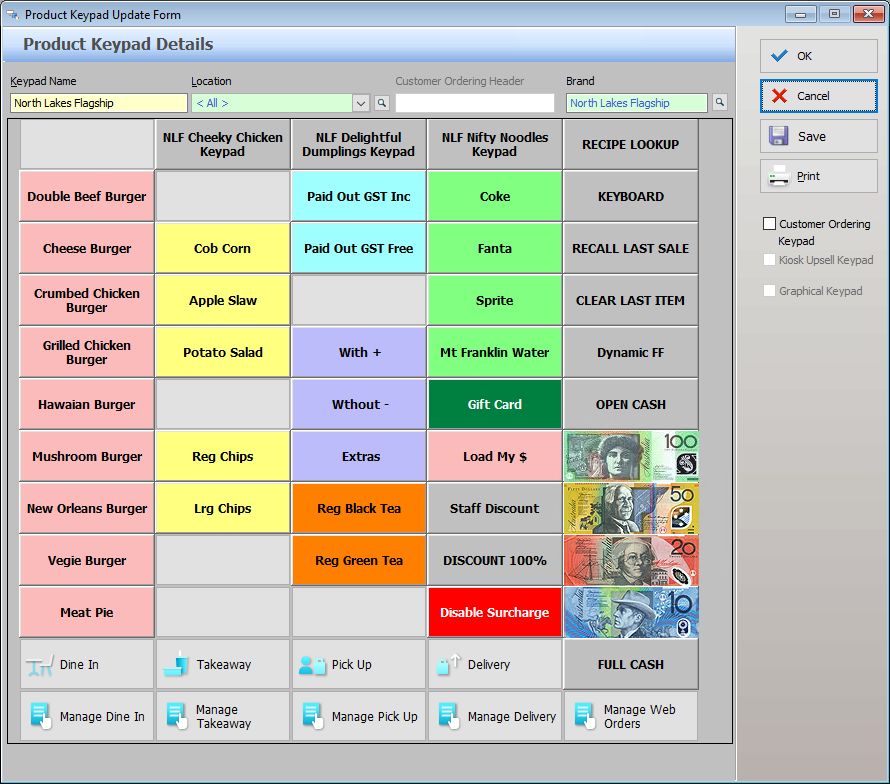Select the $50 banknote image key
The height and width of the screenshot is (784, 890).
point(631,509)
